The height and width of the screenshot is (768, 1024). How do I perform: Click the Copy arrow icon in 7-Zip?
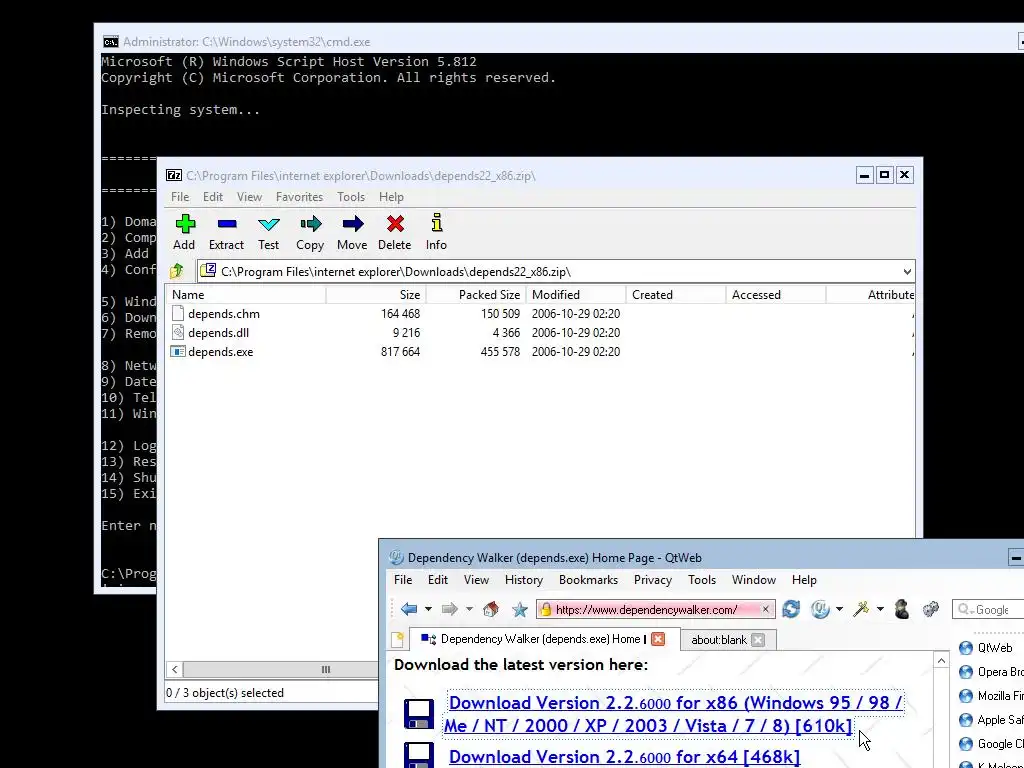coord(311,224)
